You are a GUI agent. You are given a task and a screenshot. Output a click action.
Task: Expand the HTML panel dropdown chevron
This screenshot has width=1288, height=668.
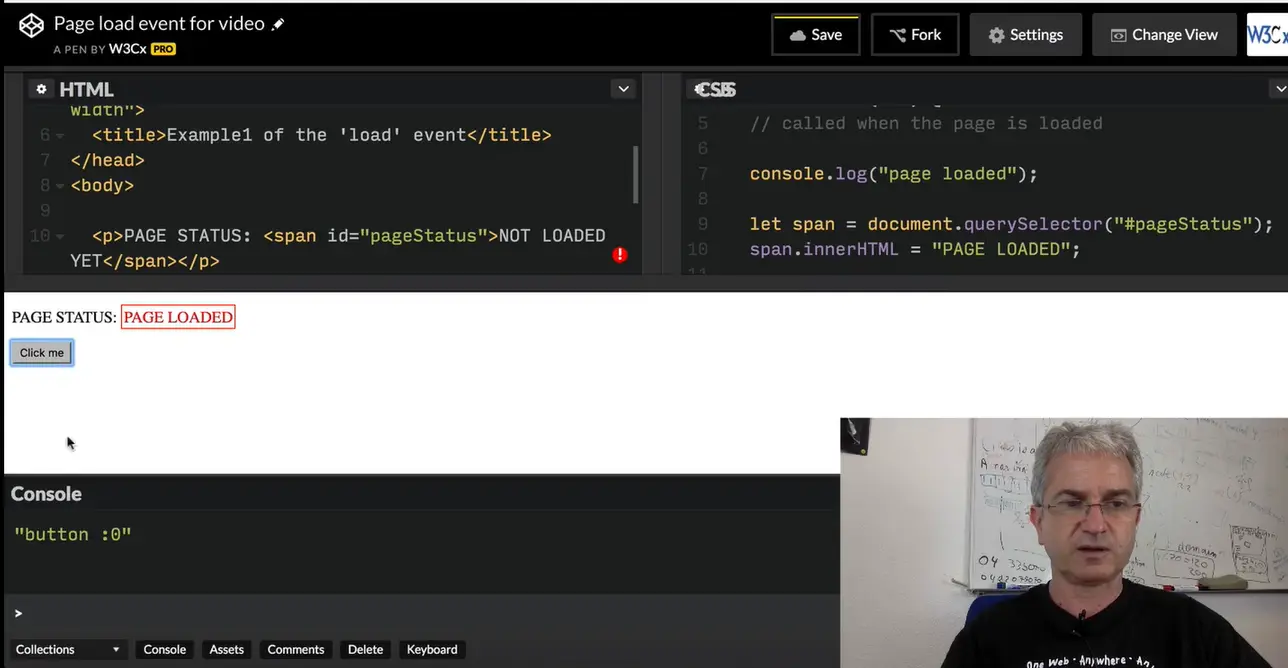pyautogui.click(x=624, y=89)
